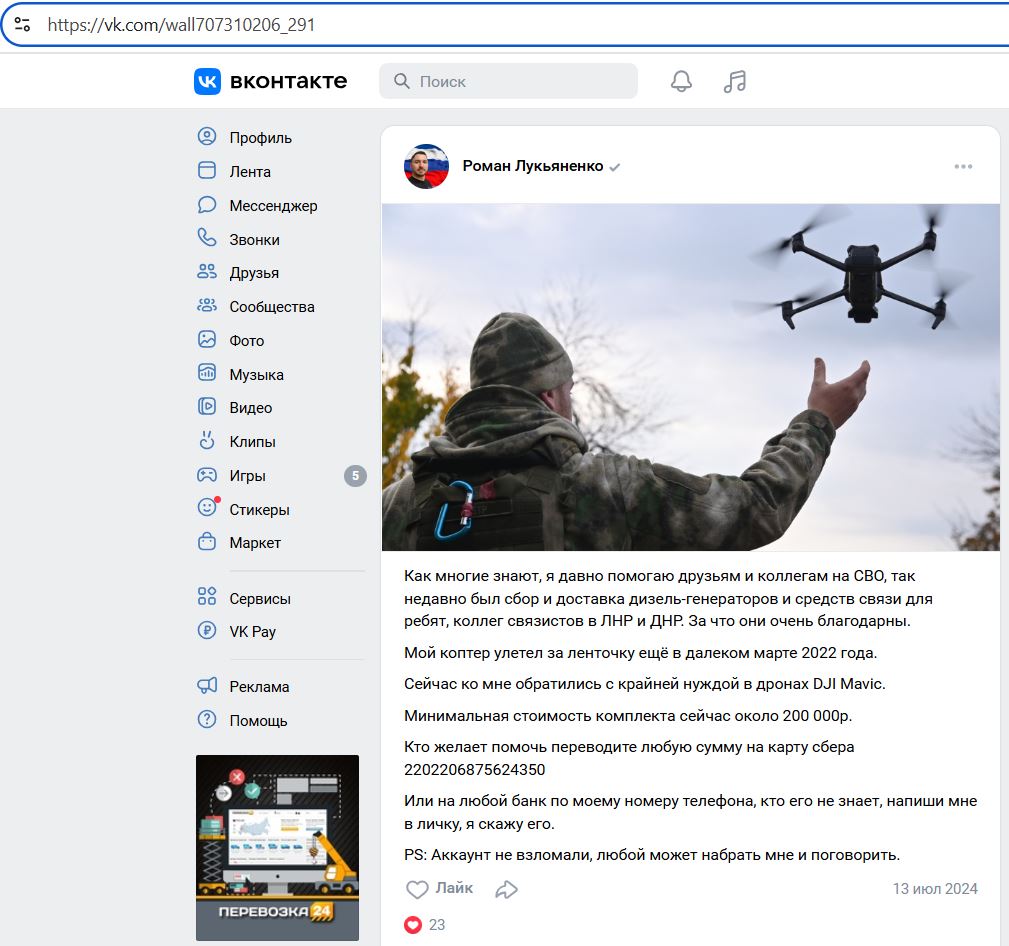This screenshot has width=1009, height=946.
Task: Open the Перевозка 24 ad banner
Action: point(277,848)
